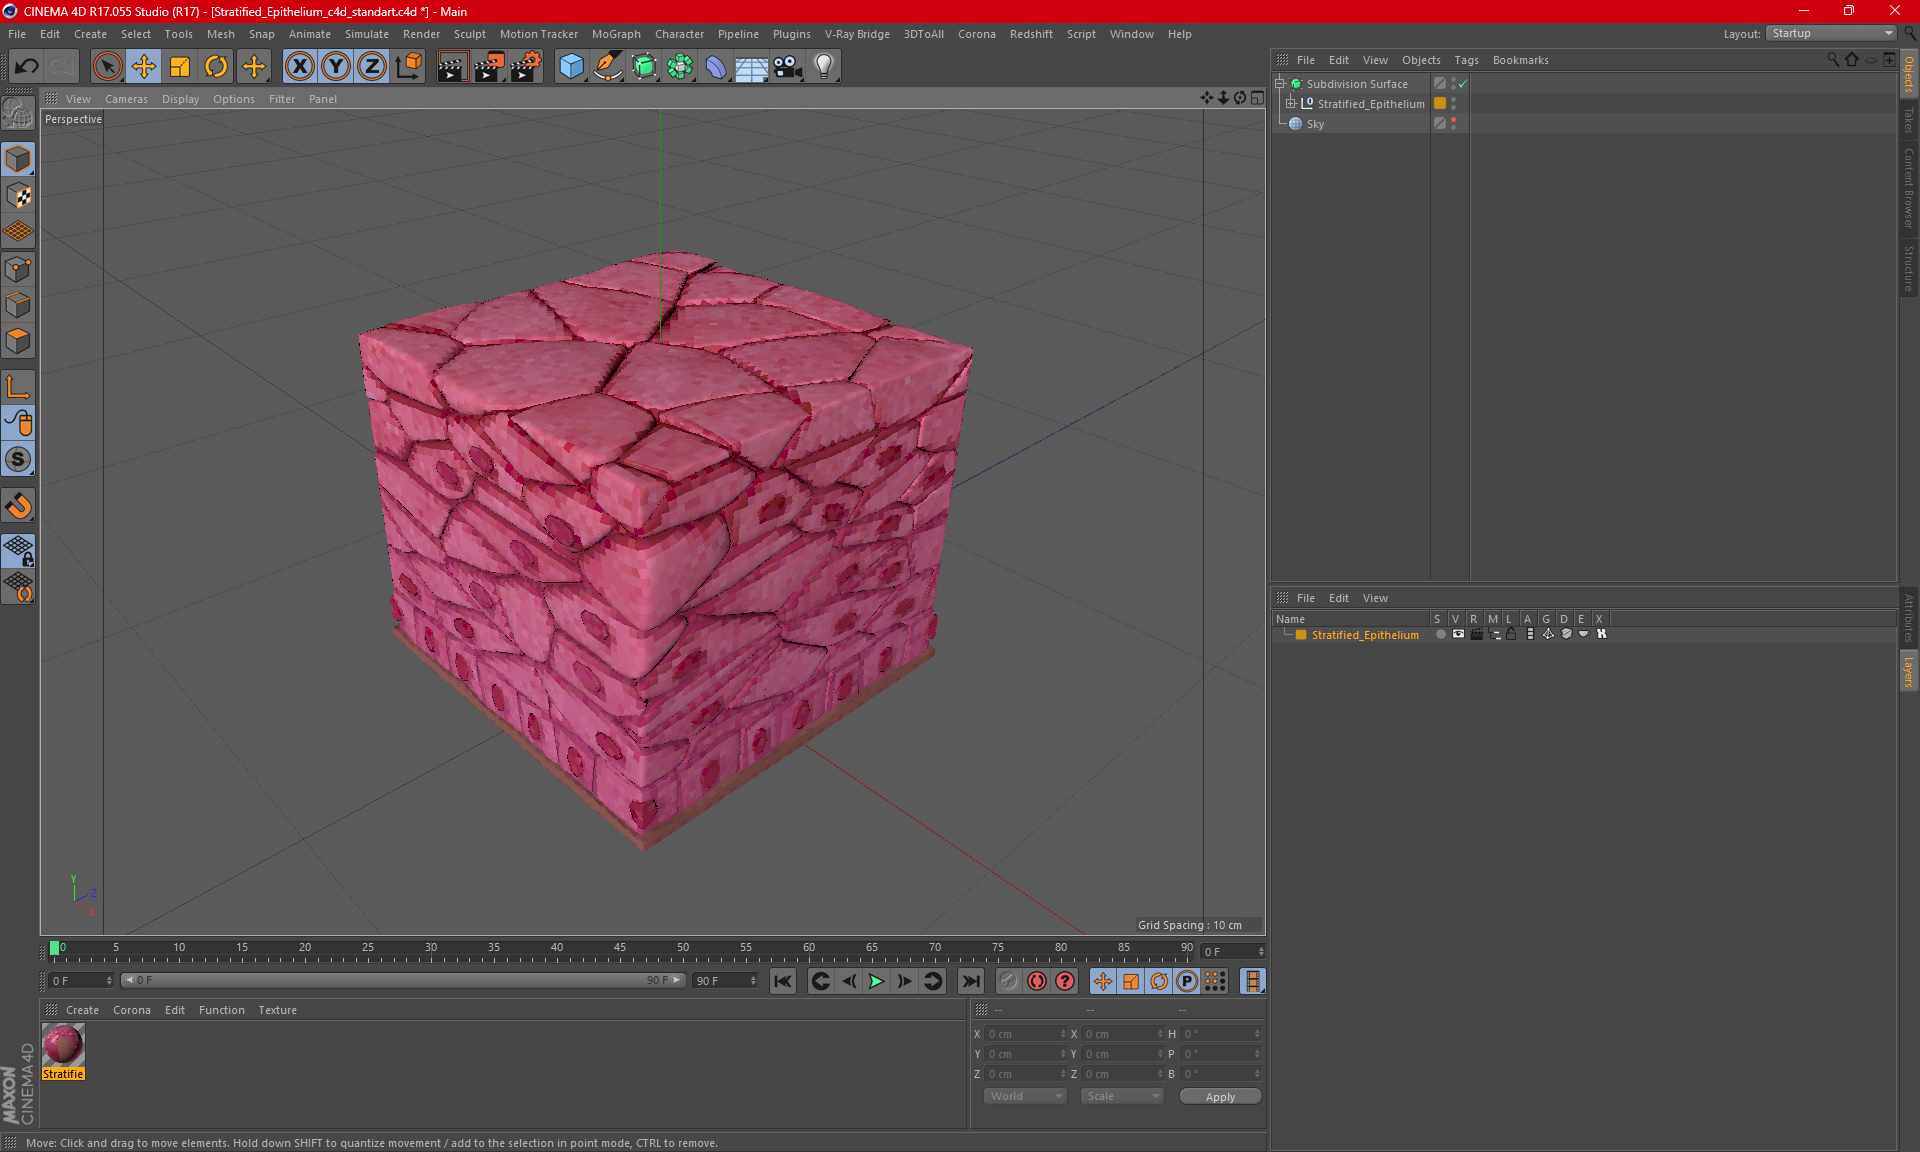Activate the Move tool in toolbar

[144, 67]
